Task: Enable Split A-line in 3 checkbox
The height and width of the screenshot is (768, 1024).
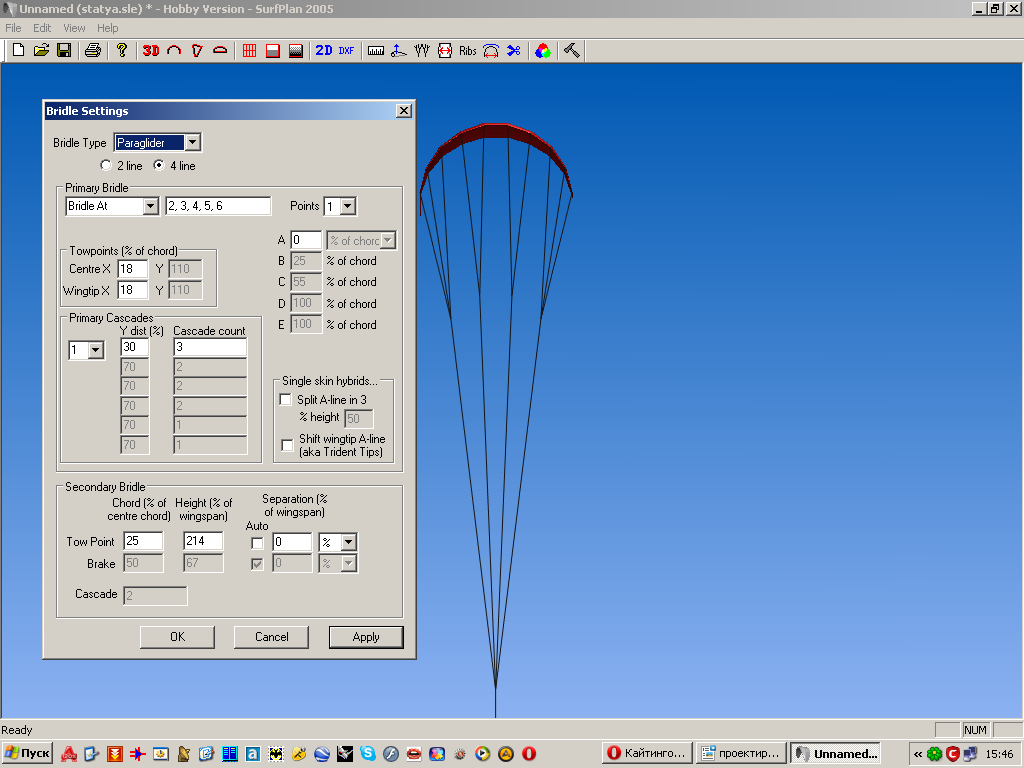Action: pos(287,400)
